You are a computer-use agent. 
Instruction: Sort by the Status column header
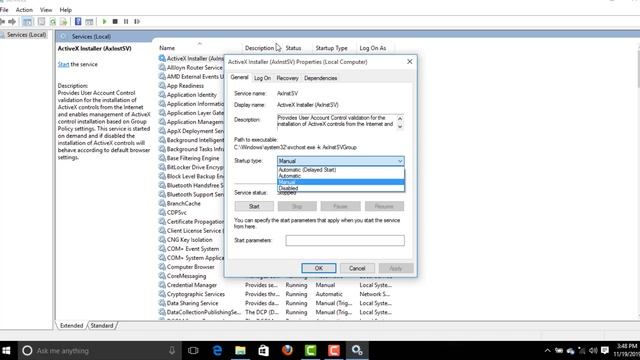point(293,48)
